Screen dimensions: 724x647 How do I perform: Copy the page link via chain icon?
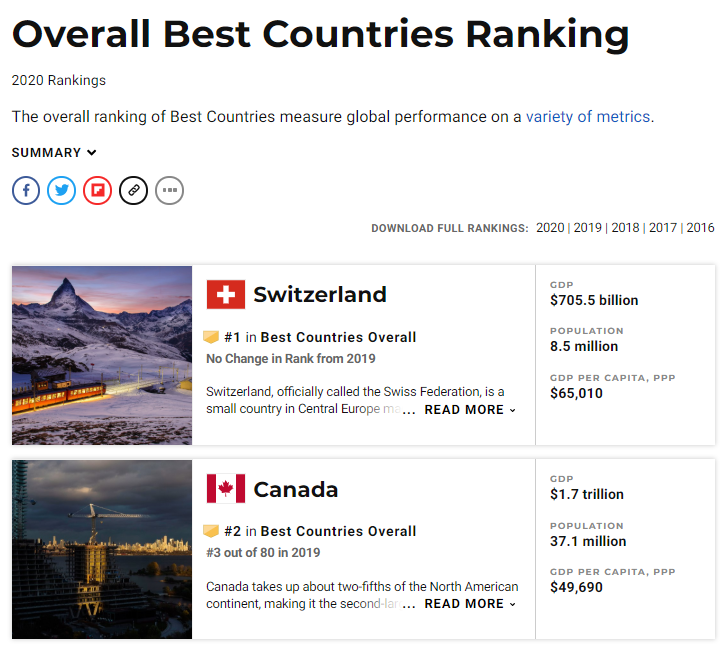(x=133, y=190)
